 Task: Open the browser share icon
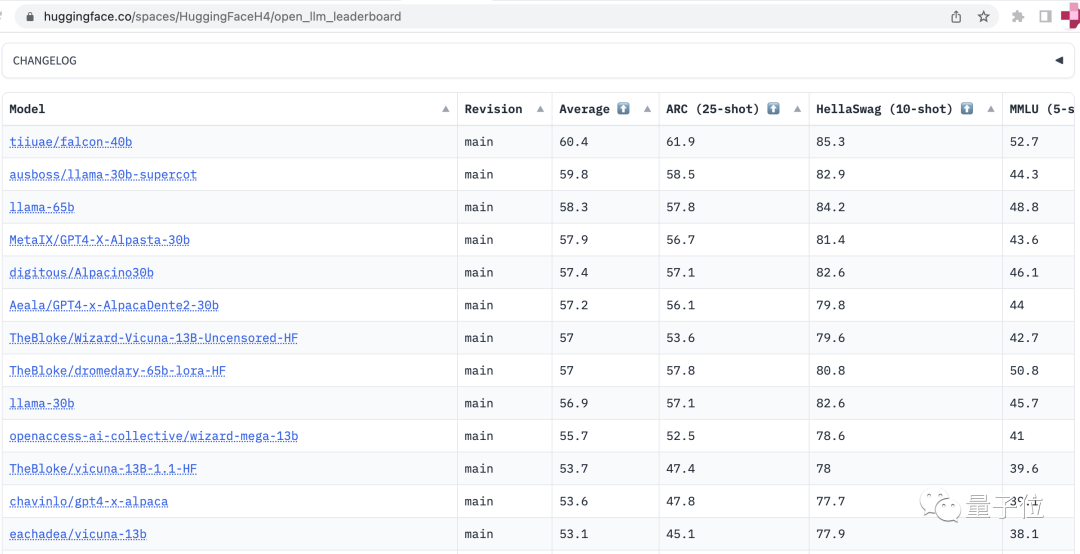coord(956,17)
